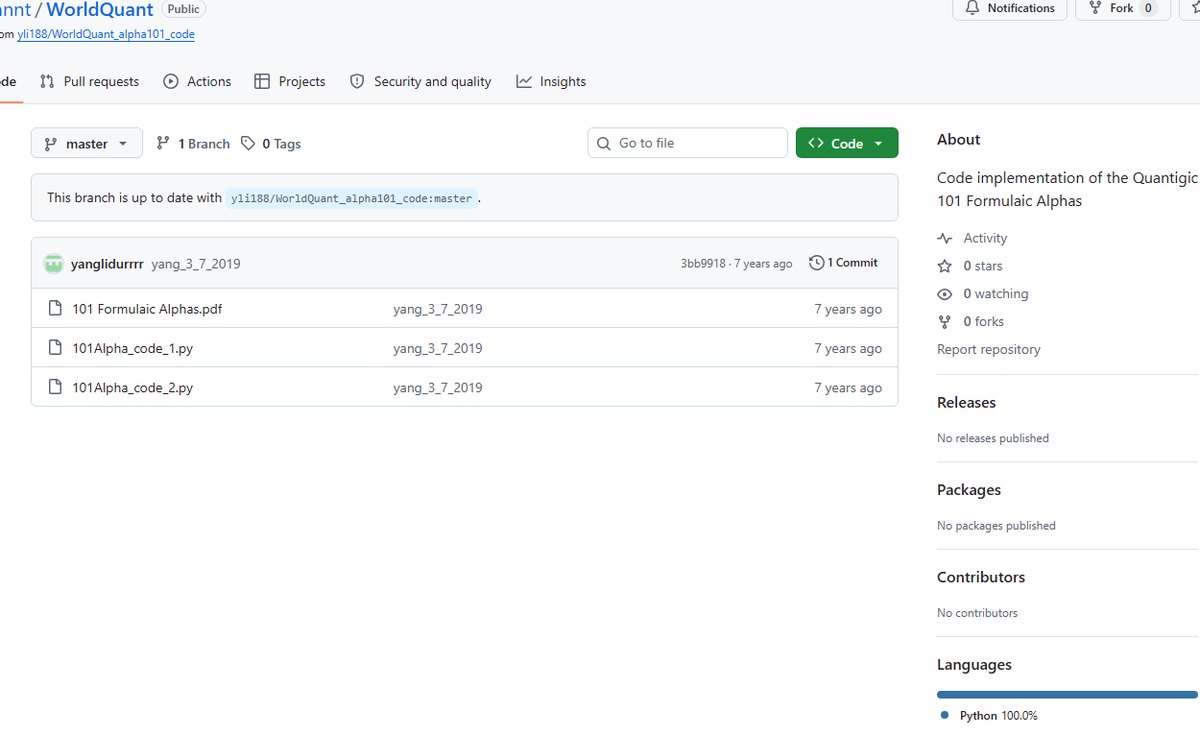Open the Releases heading link
1200x750 pixels.
click(967, 403)
